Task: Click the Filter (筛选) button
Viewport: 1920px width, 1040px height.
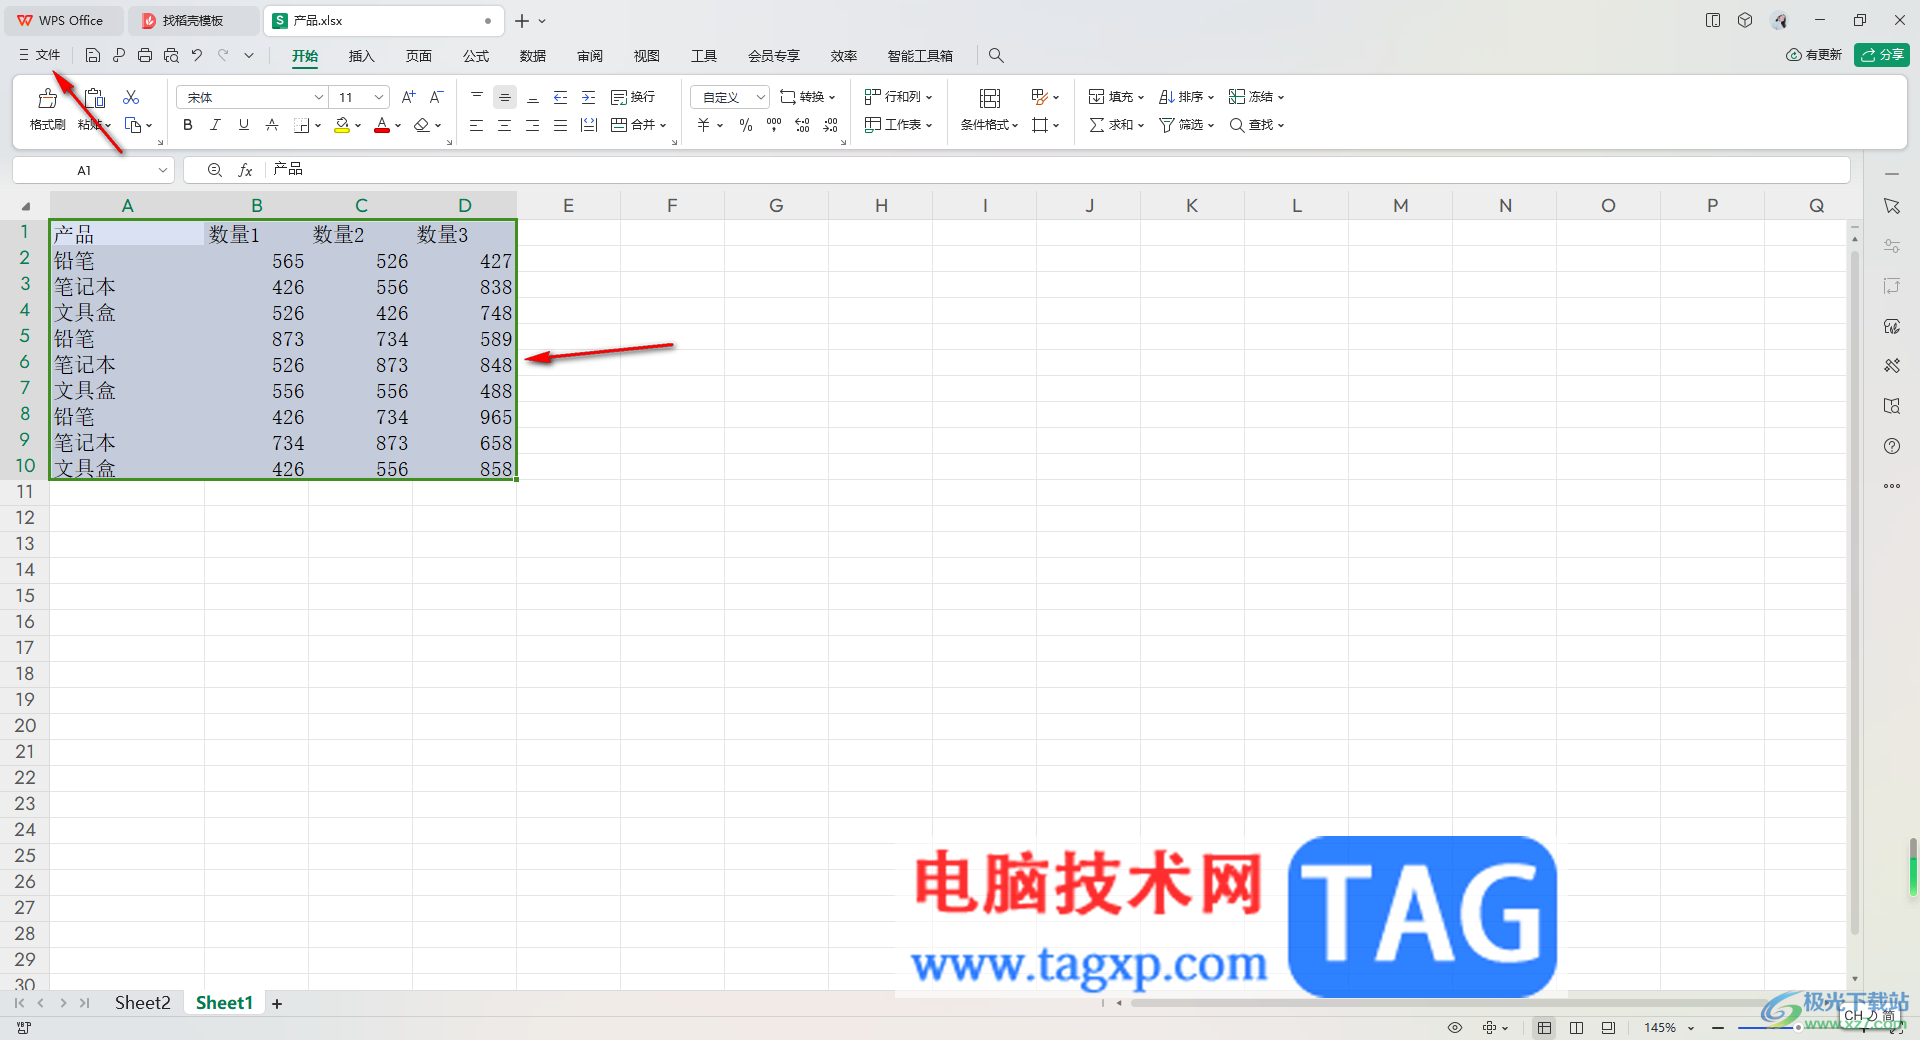Action: pyautogui.click(x=1186, y=125)
